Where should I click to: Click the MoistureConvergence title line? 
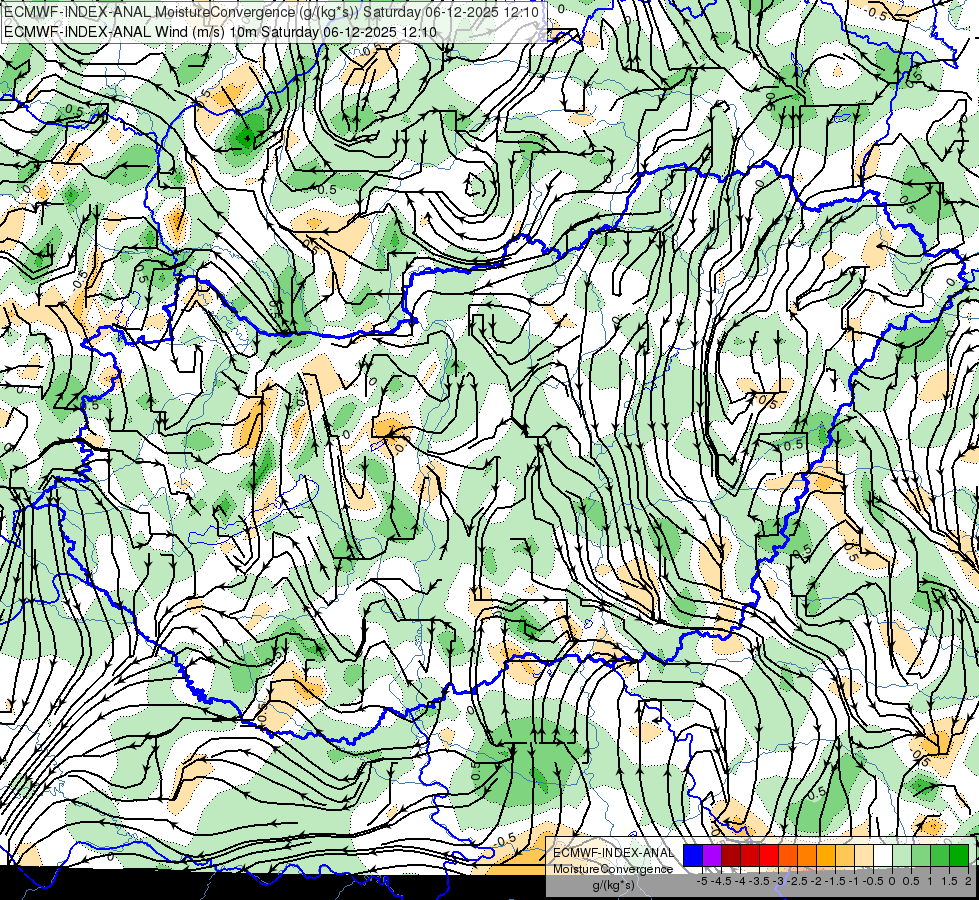tap(272, 12)
